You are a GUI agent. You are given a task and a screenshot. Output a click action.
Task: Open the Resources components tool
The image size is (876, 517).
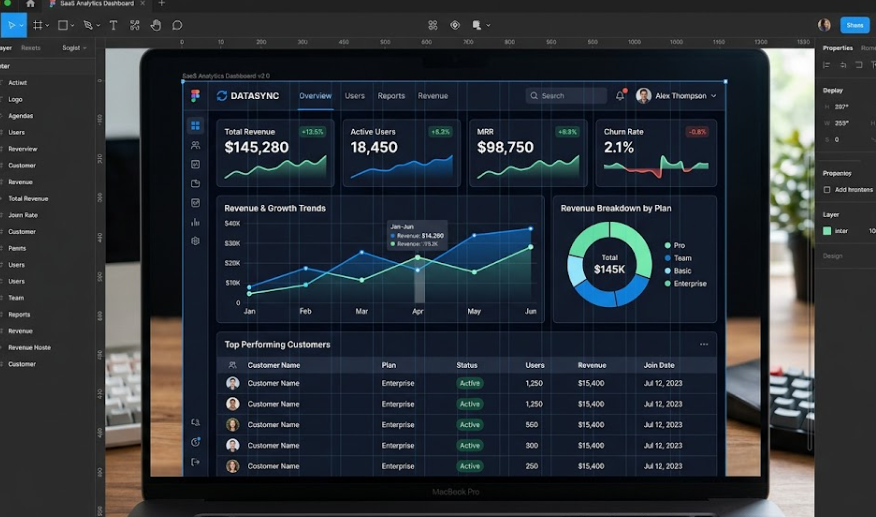pyautogui.click(x=135, y=25)
